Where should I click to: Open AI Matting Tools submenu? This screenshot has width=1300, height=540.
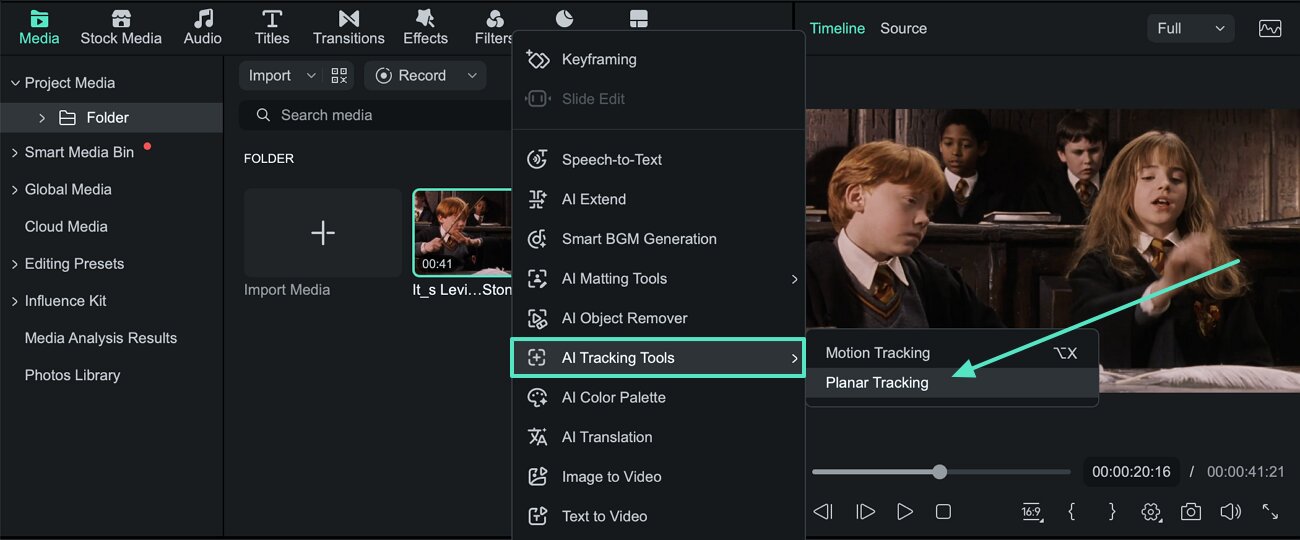[658, 278]
